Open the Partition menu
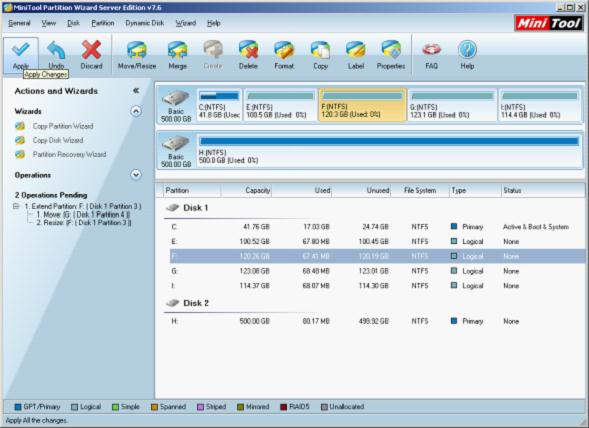Screen dimensions: 589x428 [103, 23]
